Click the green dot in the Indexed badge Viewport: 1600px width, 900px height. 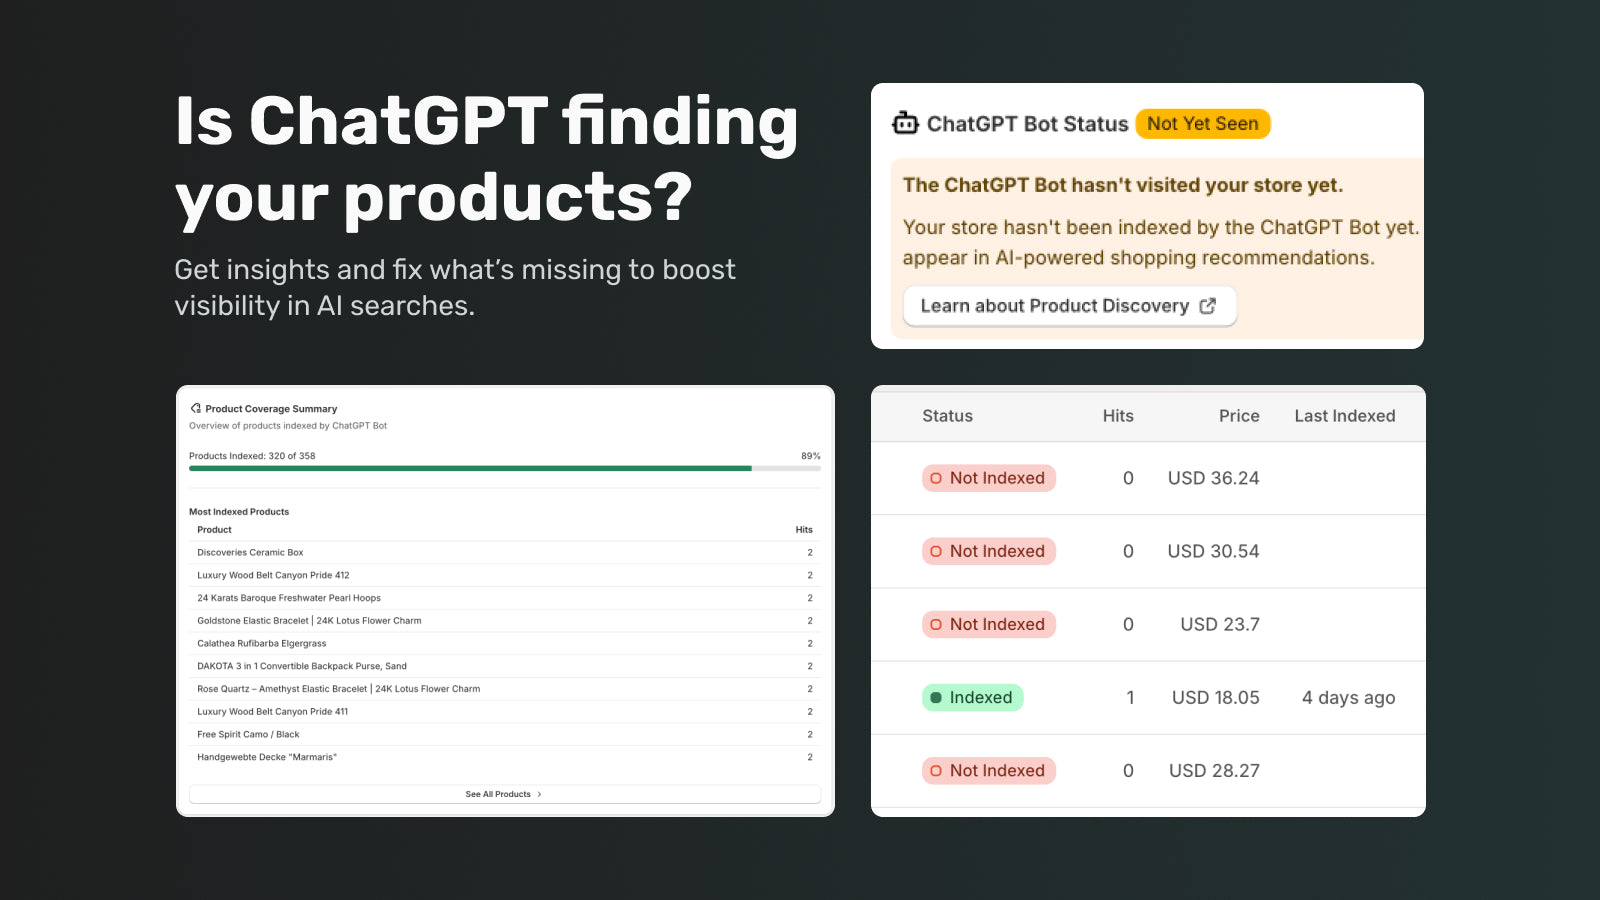pos(936,698)
